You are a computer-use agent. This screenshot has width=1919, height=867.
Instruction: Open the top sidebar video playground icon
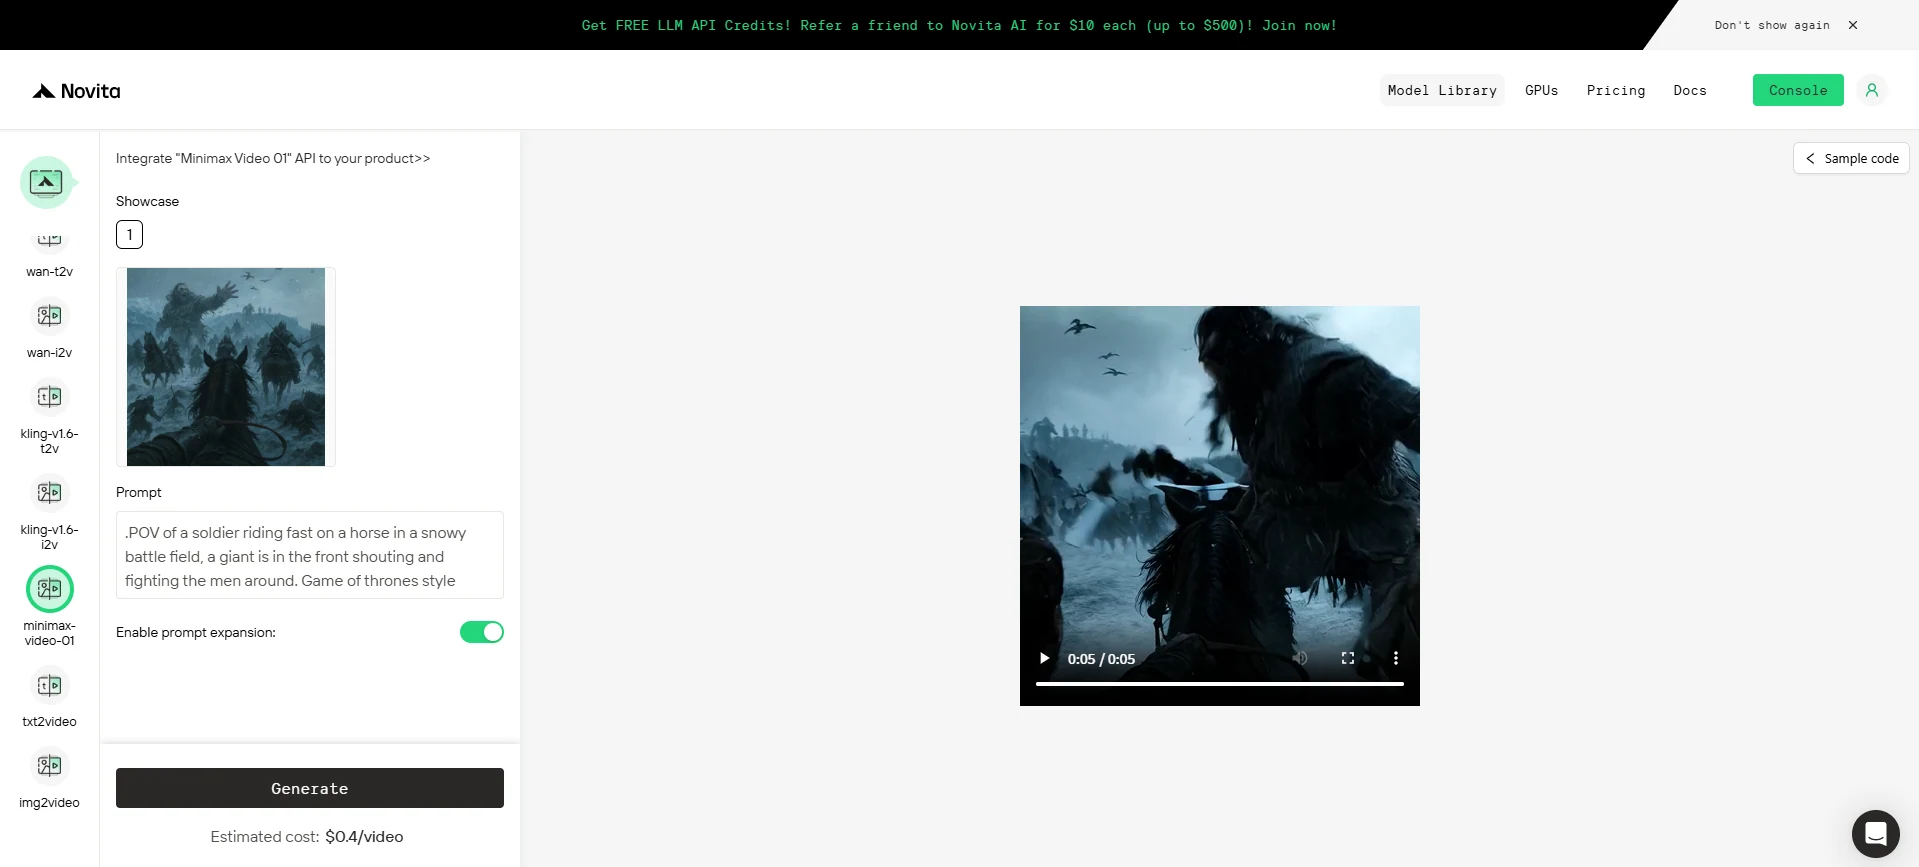[x=46, y=182]
